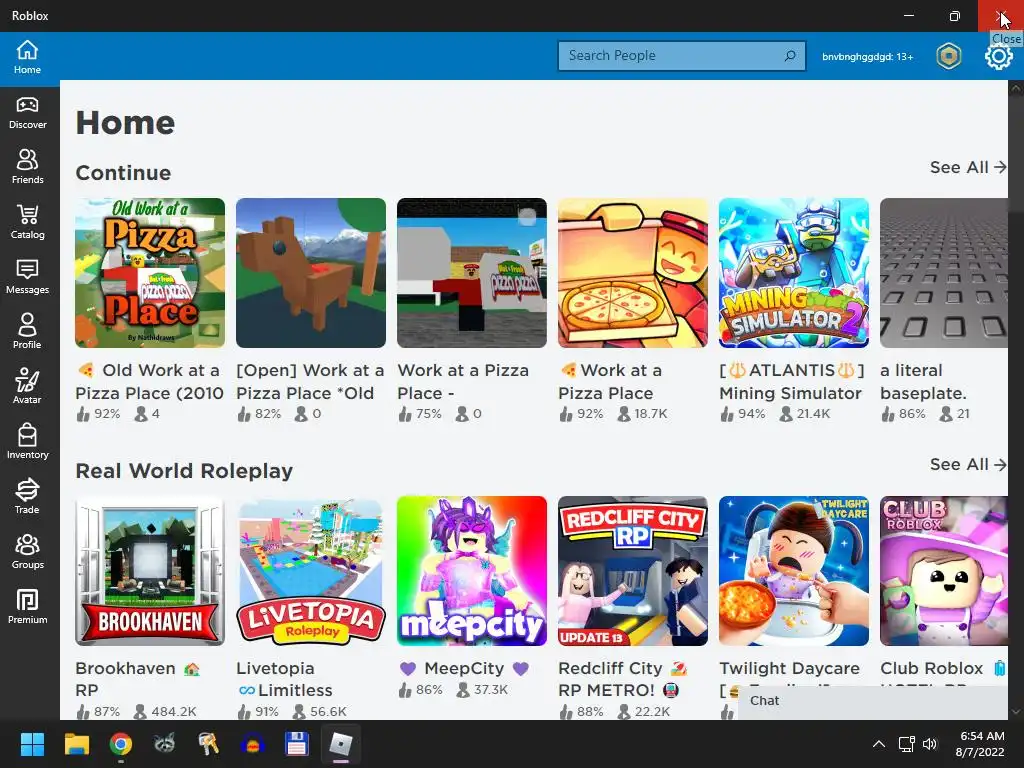Open the Windows Start menu
The width and height of the screenshot is (1024, 768).
[x=32, y=744]
